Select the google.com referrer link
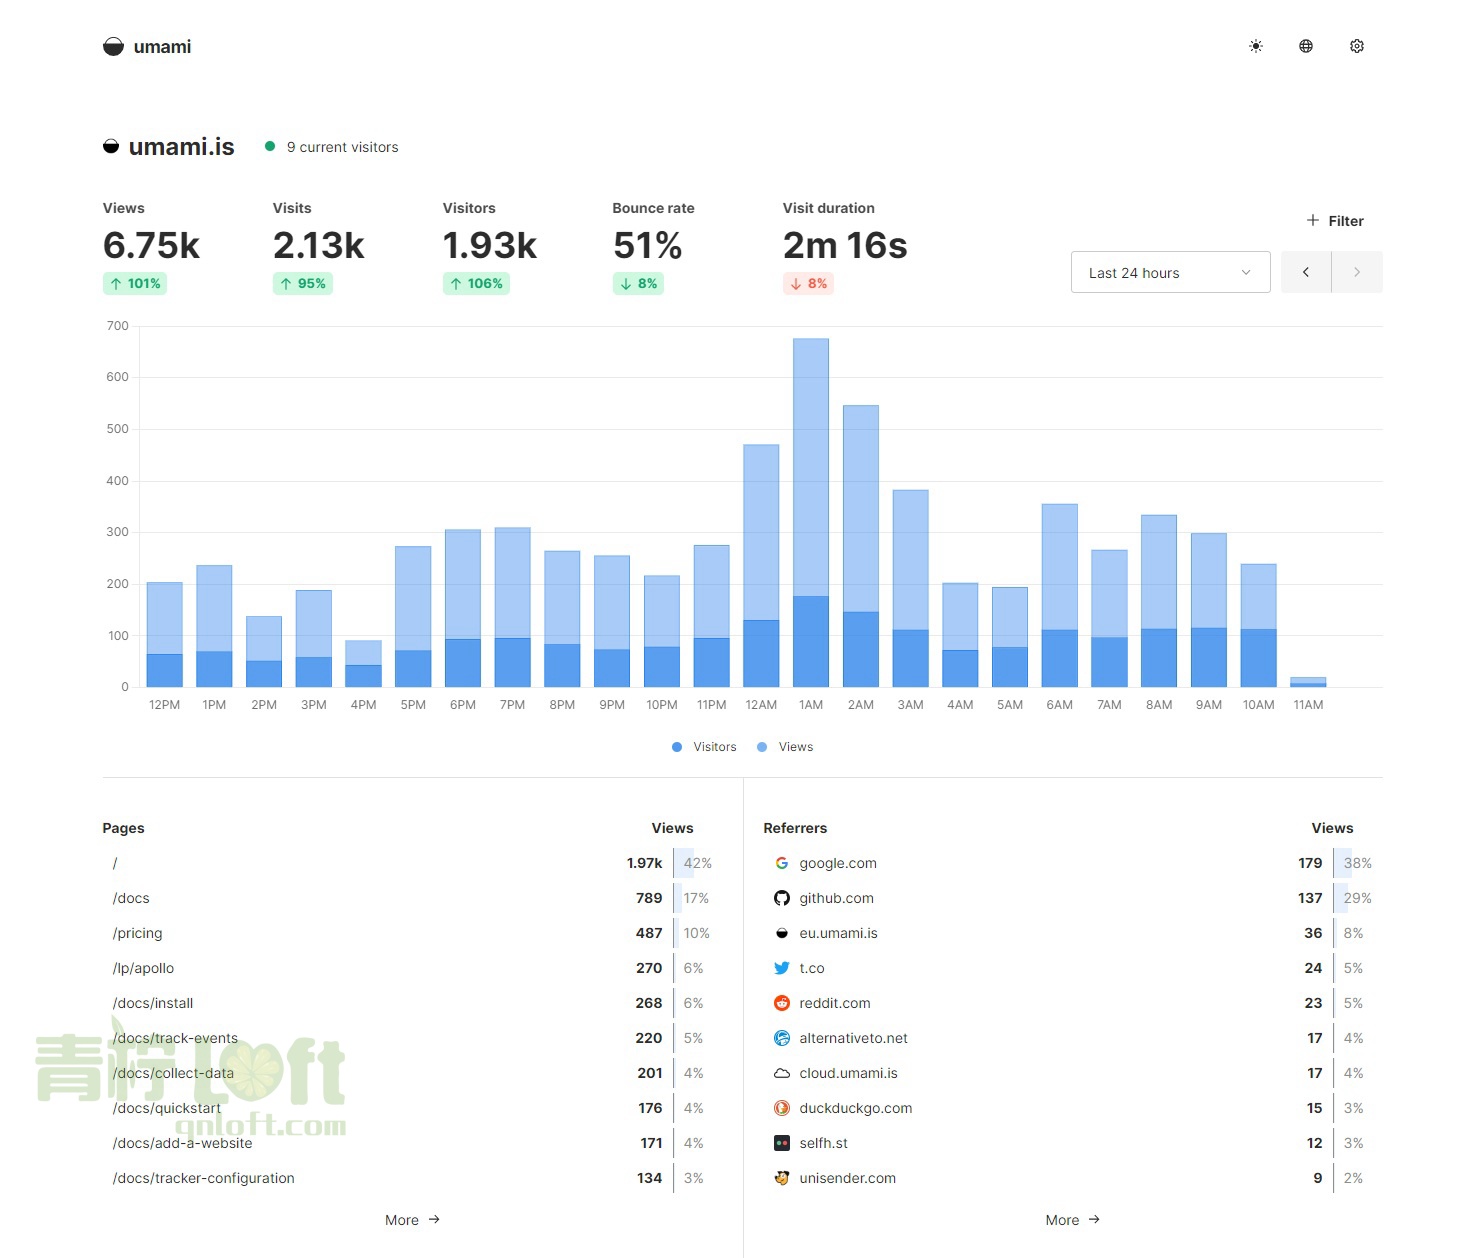 pos(838,863)
